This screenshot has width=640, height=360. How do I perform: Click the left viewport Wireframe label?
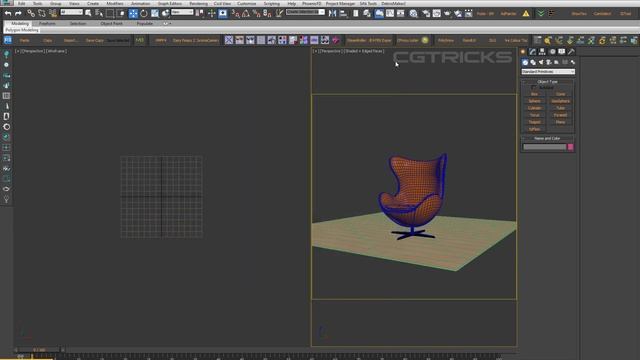point(56,51)
